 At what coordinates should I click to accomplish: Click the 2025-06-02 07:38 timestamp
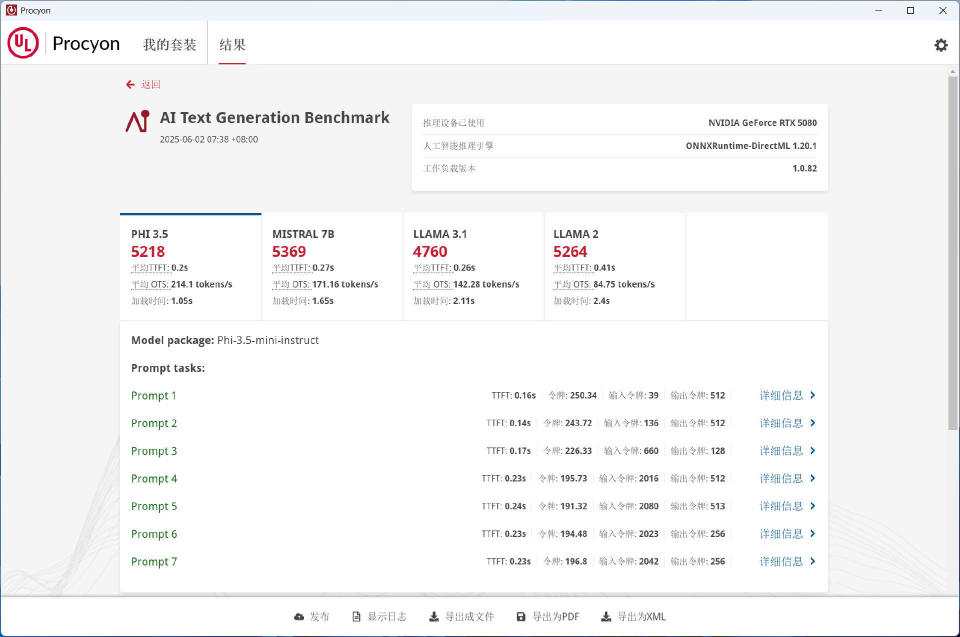coord(209,140)
